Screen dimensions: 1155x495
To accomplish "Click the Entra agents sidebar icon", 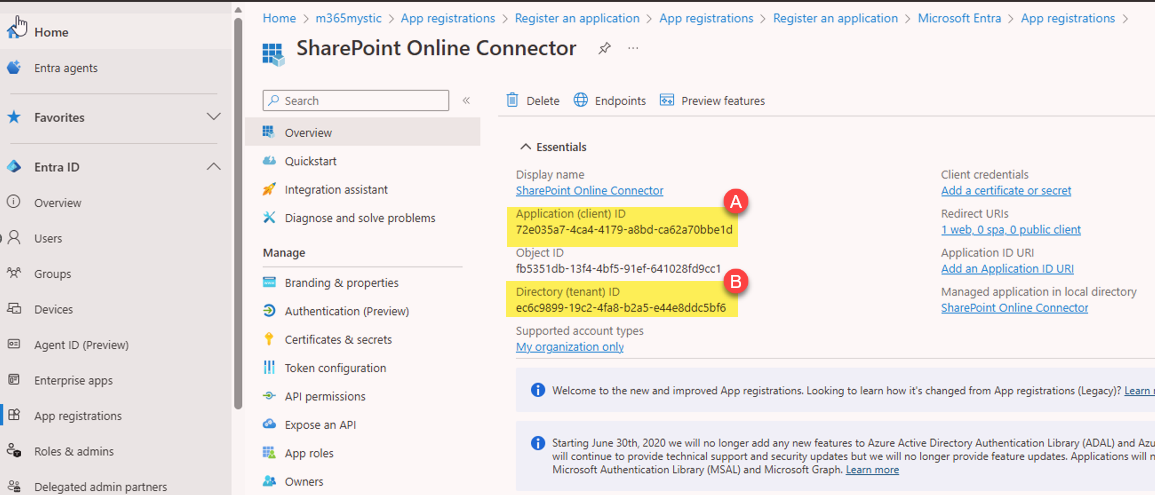I will 14,68.
